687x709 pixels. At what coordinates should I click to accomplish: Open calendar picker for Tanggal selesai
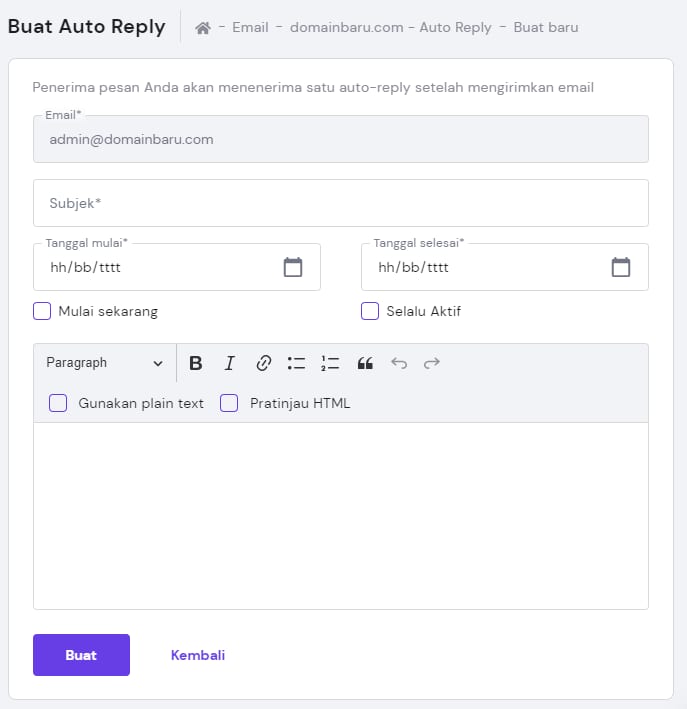point(621,267)
